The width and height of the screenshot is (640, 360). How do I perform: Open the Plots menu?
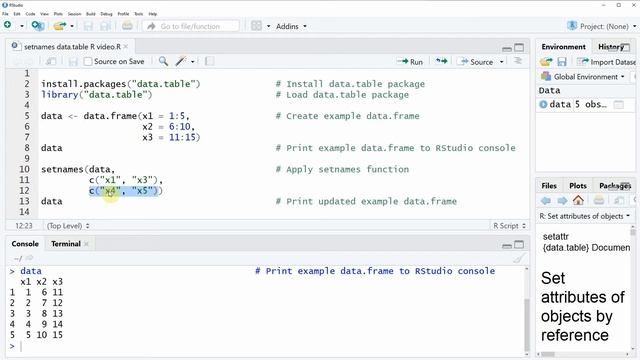58,14
